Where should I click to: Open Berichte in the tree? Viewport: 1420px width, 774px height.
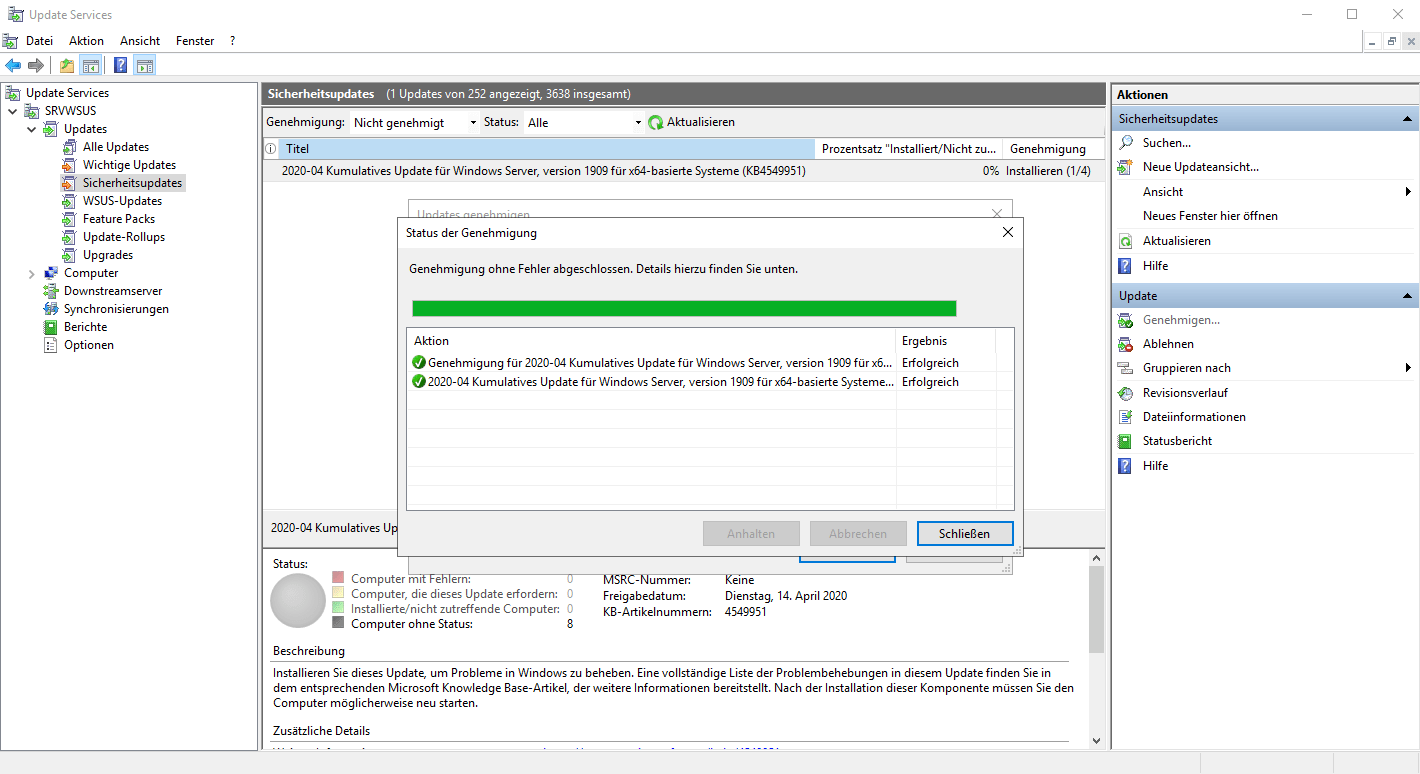click(85, 327)
